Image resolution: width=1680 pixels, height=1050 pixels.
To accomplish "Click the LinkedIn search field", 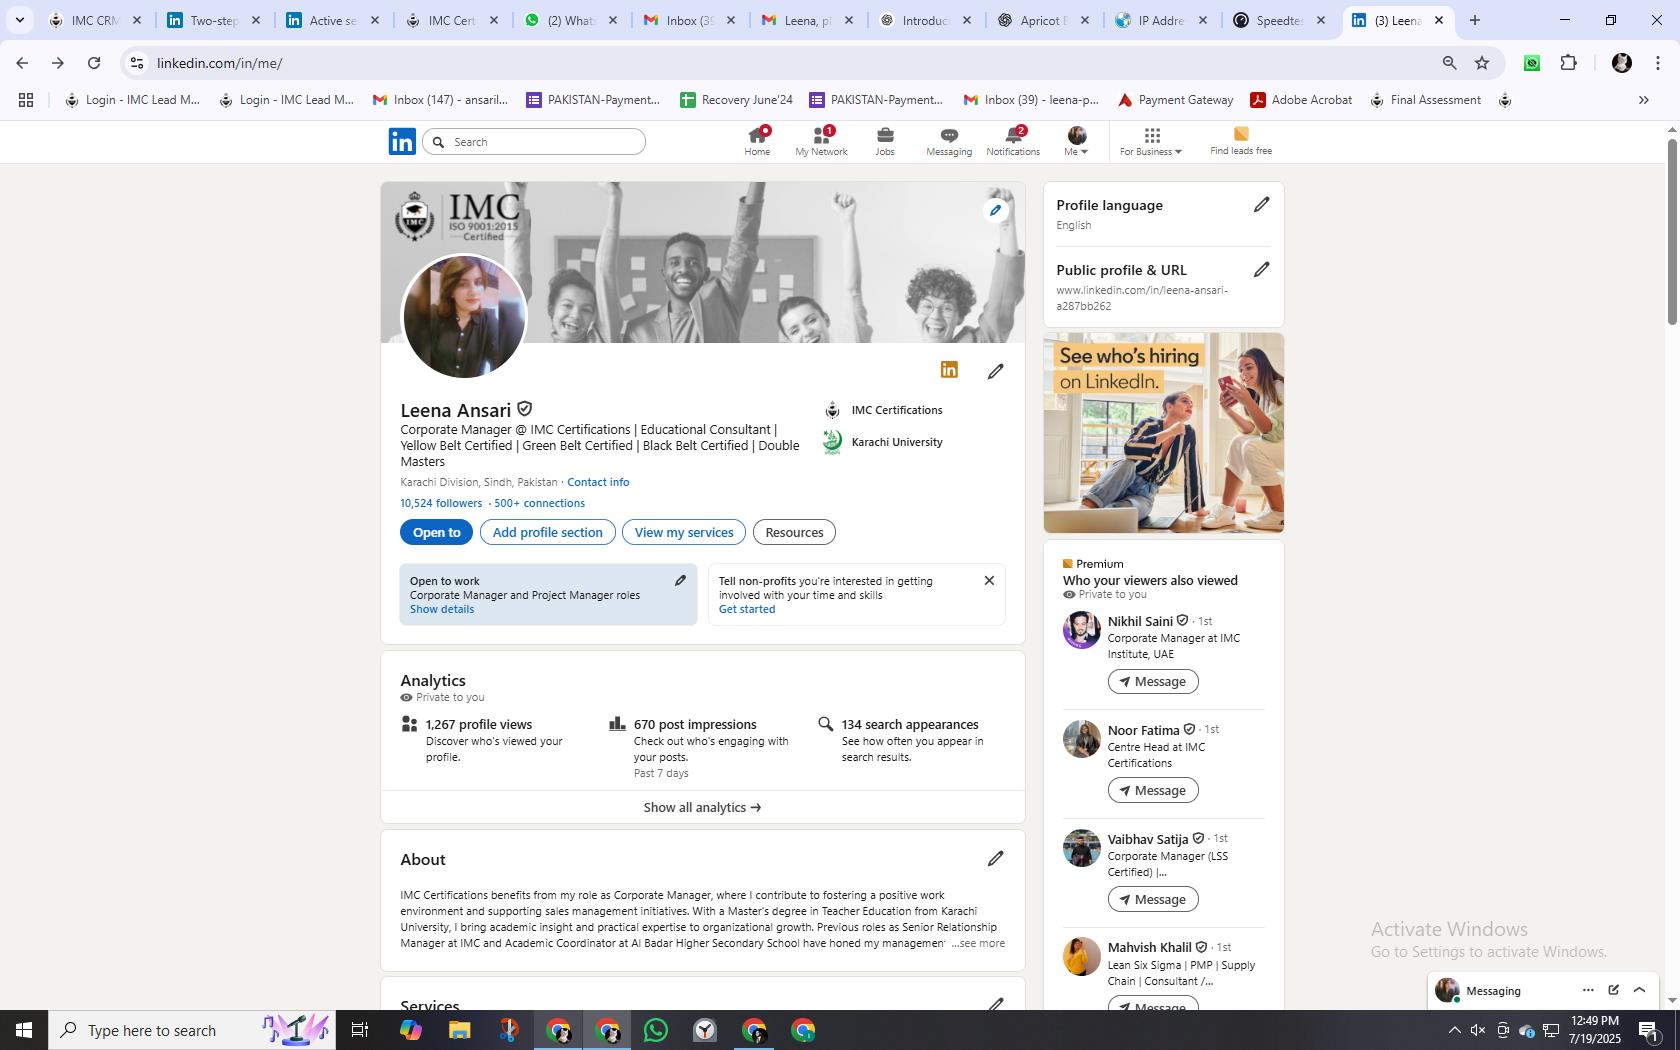I will pyautogui.click(x=534, y=142).
